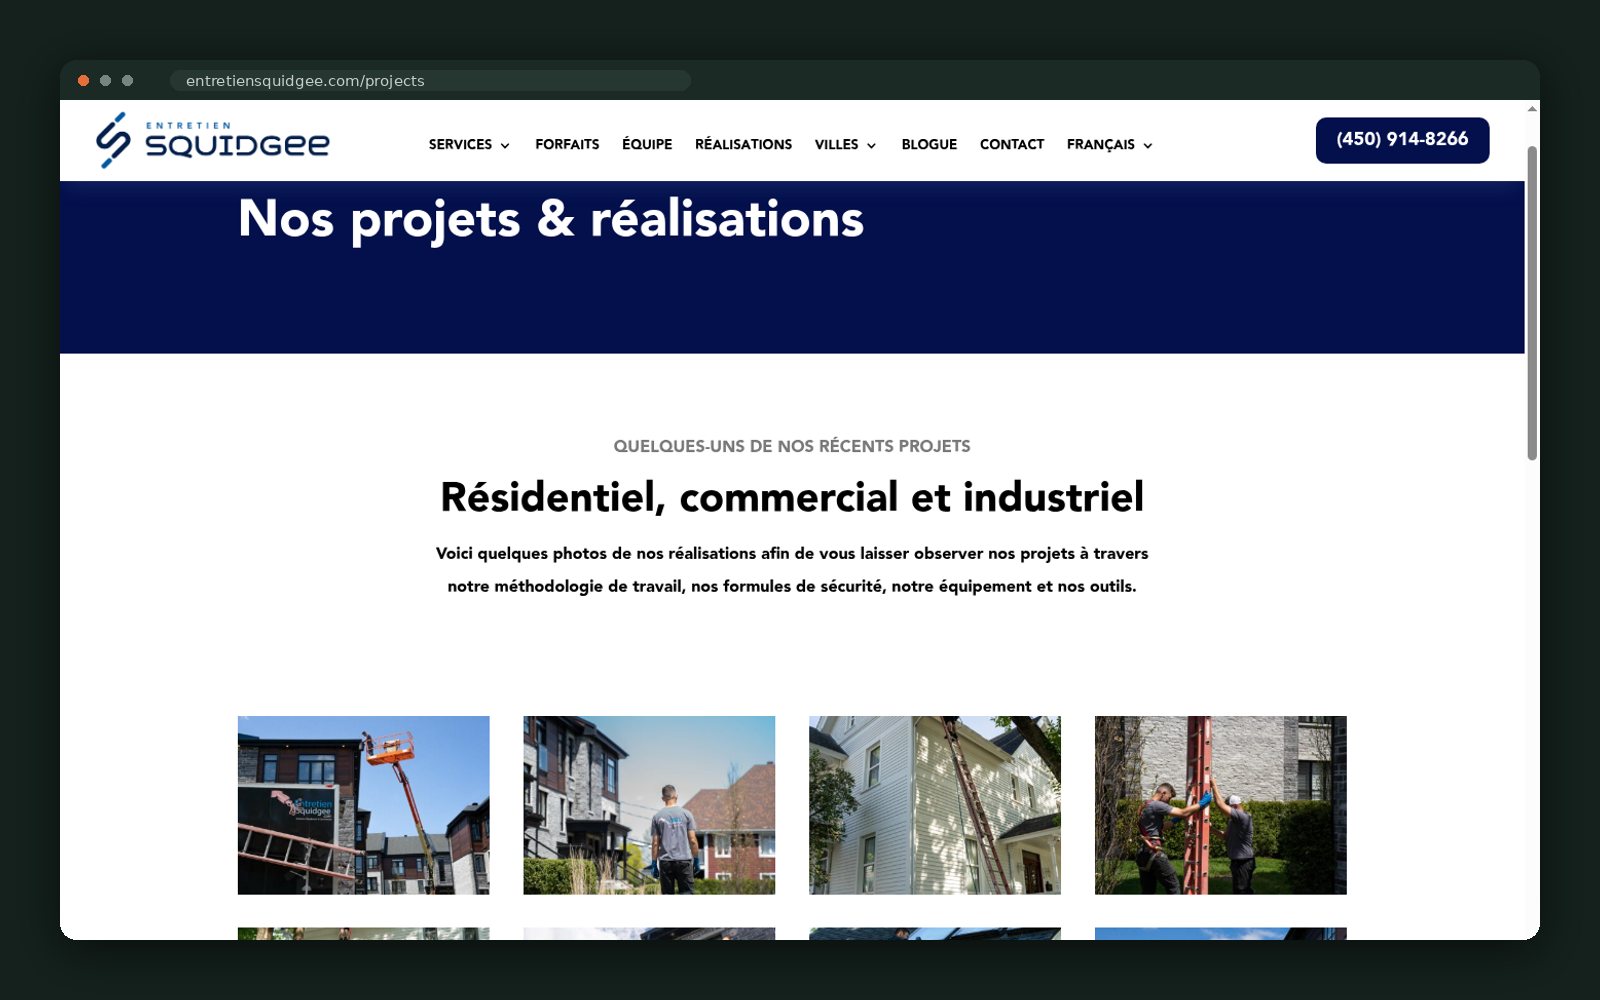
Task: Click the page vertical scrollbar thumb
Action: pos(1532,302)
